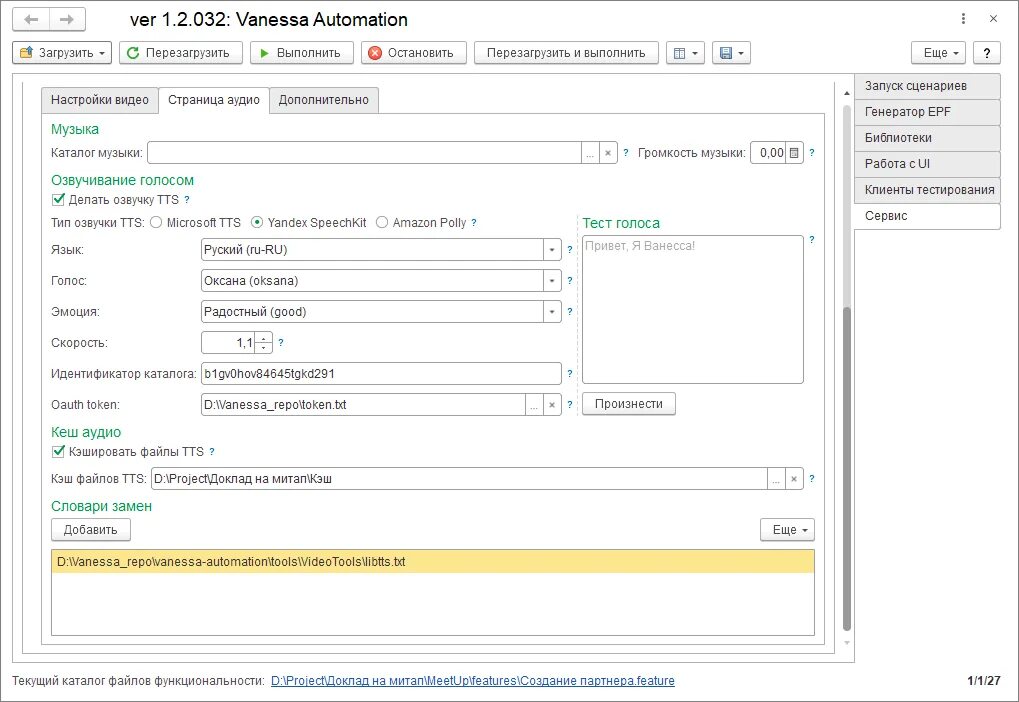
Task: Switch to the Настройки видео tab
Action: tap(100, 99)
